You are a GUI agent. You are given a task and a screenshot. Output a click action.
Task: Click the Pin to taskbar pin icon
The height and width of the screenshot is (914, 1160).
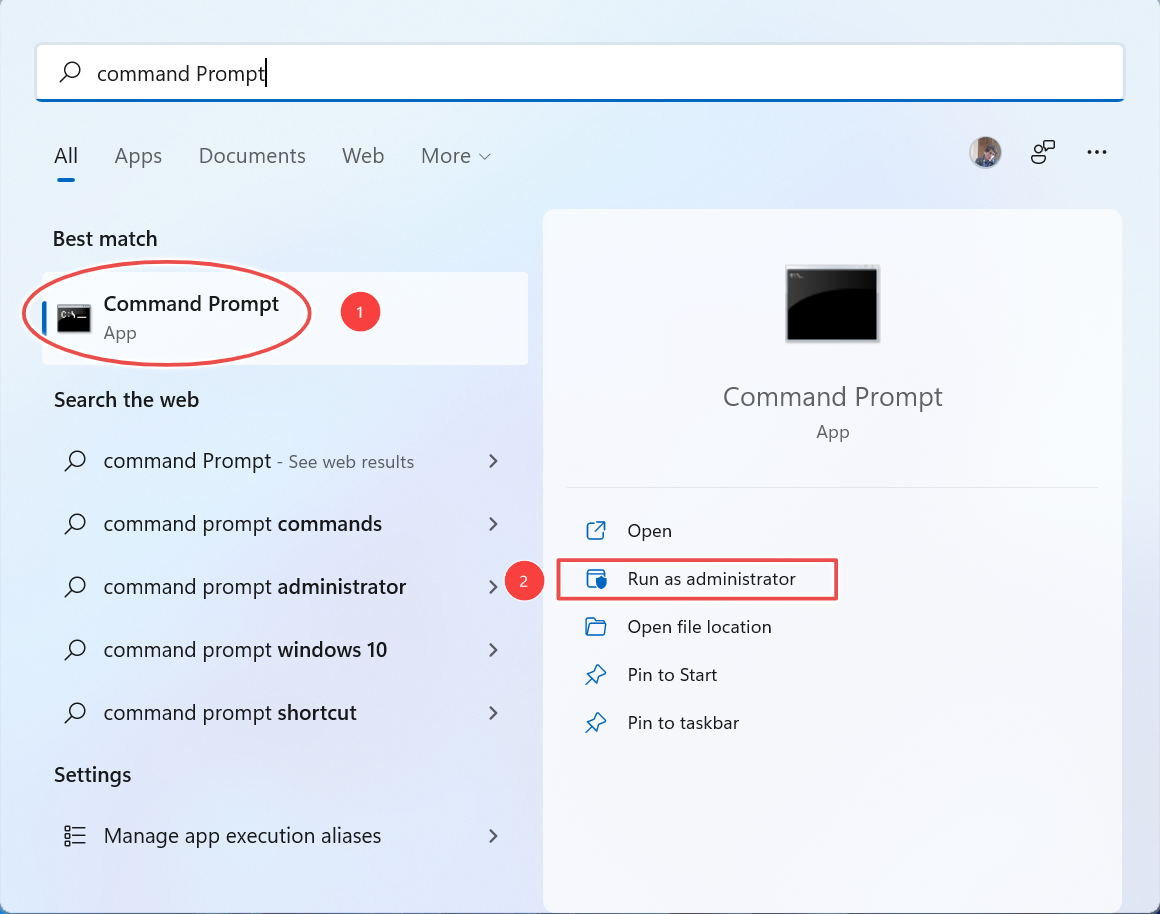596,723
